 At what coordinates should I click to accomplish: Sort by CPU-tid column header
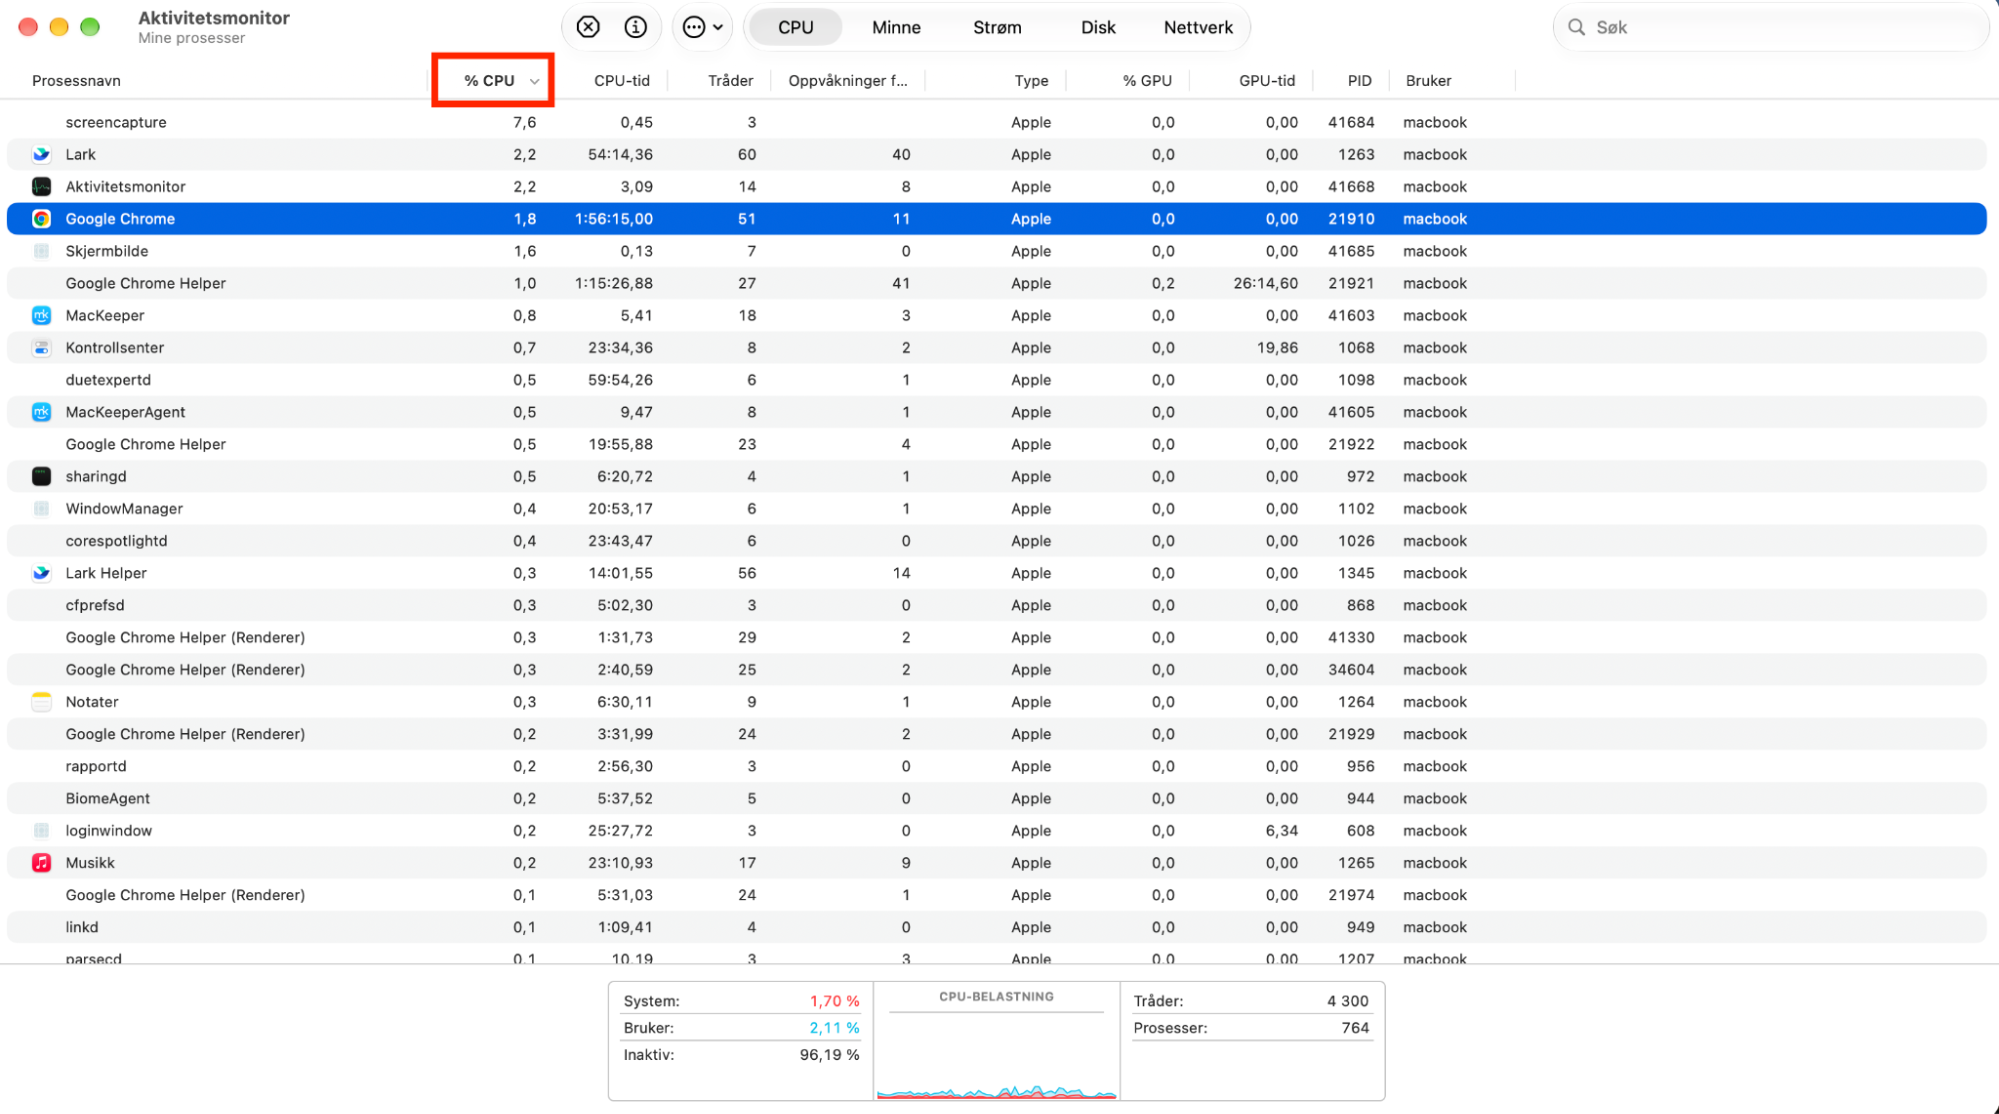click(621, 81)
